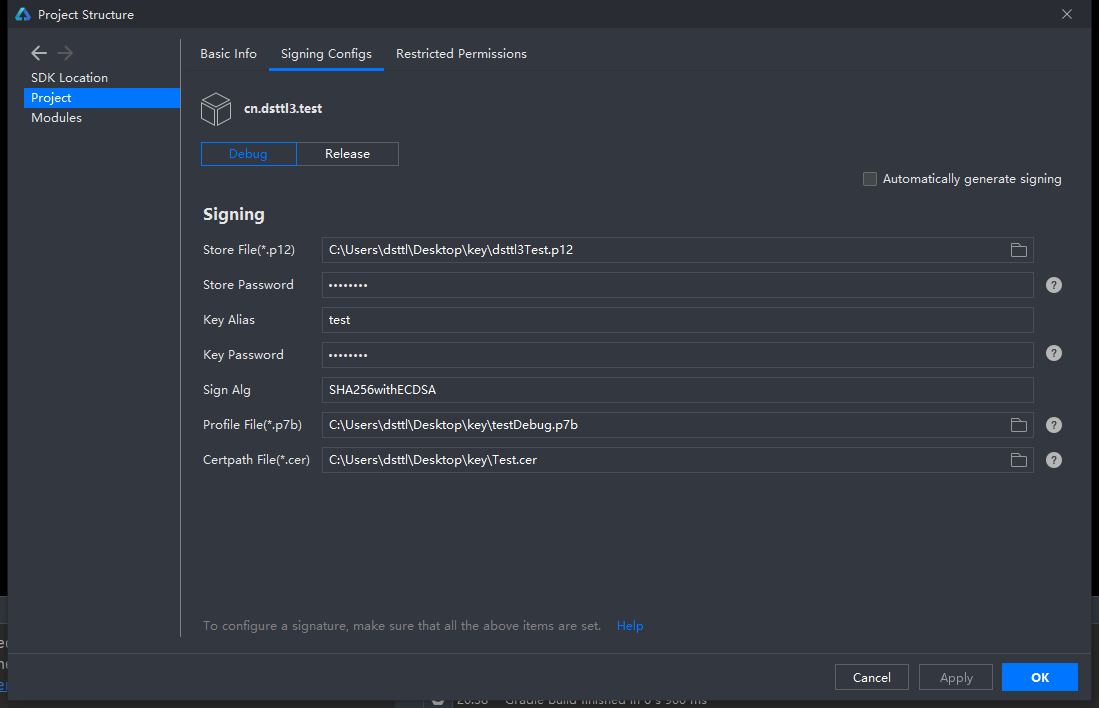
Task: Click Key Password help question icon
Action: pos(1054,353)
